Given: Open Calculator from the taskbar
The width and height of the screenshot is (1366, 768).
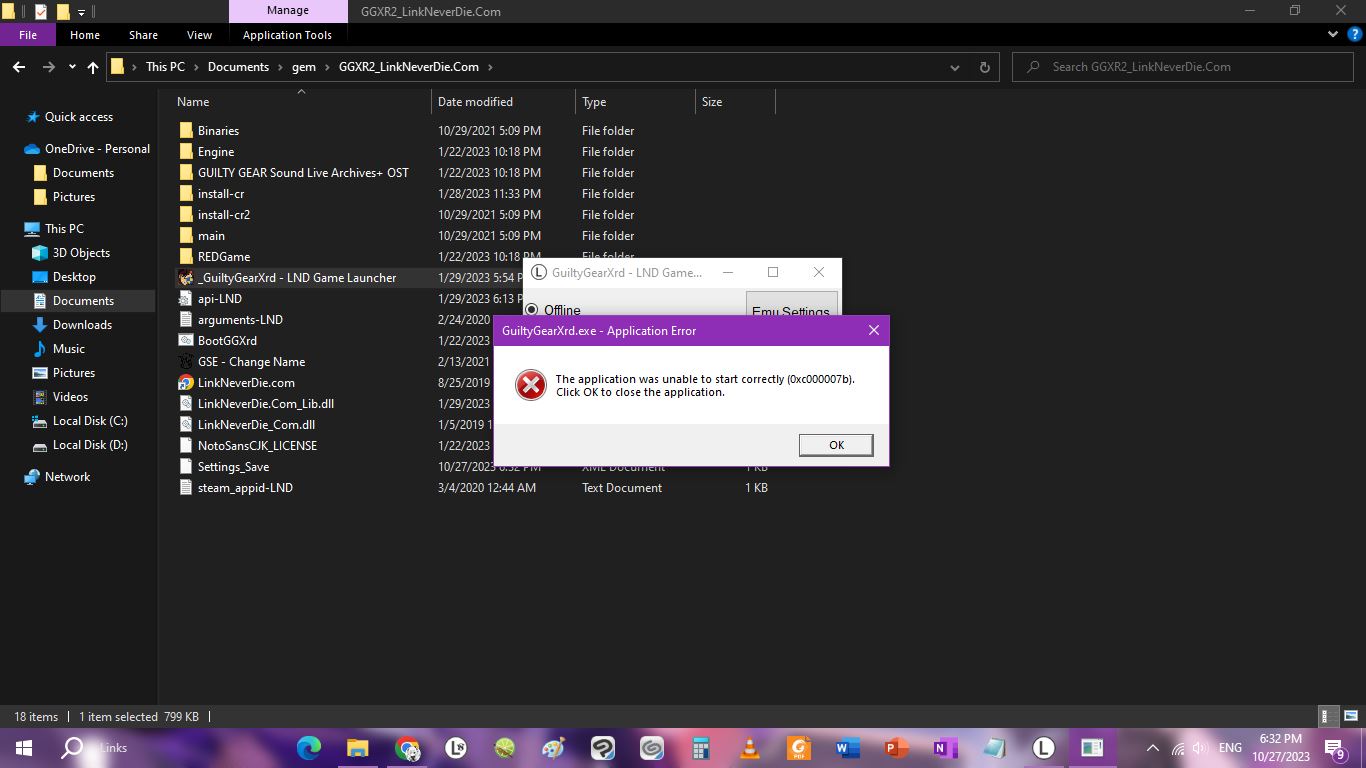Looking at the screenshot, I should tap(700, 747).
